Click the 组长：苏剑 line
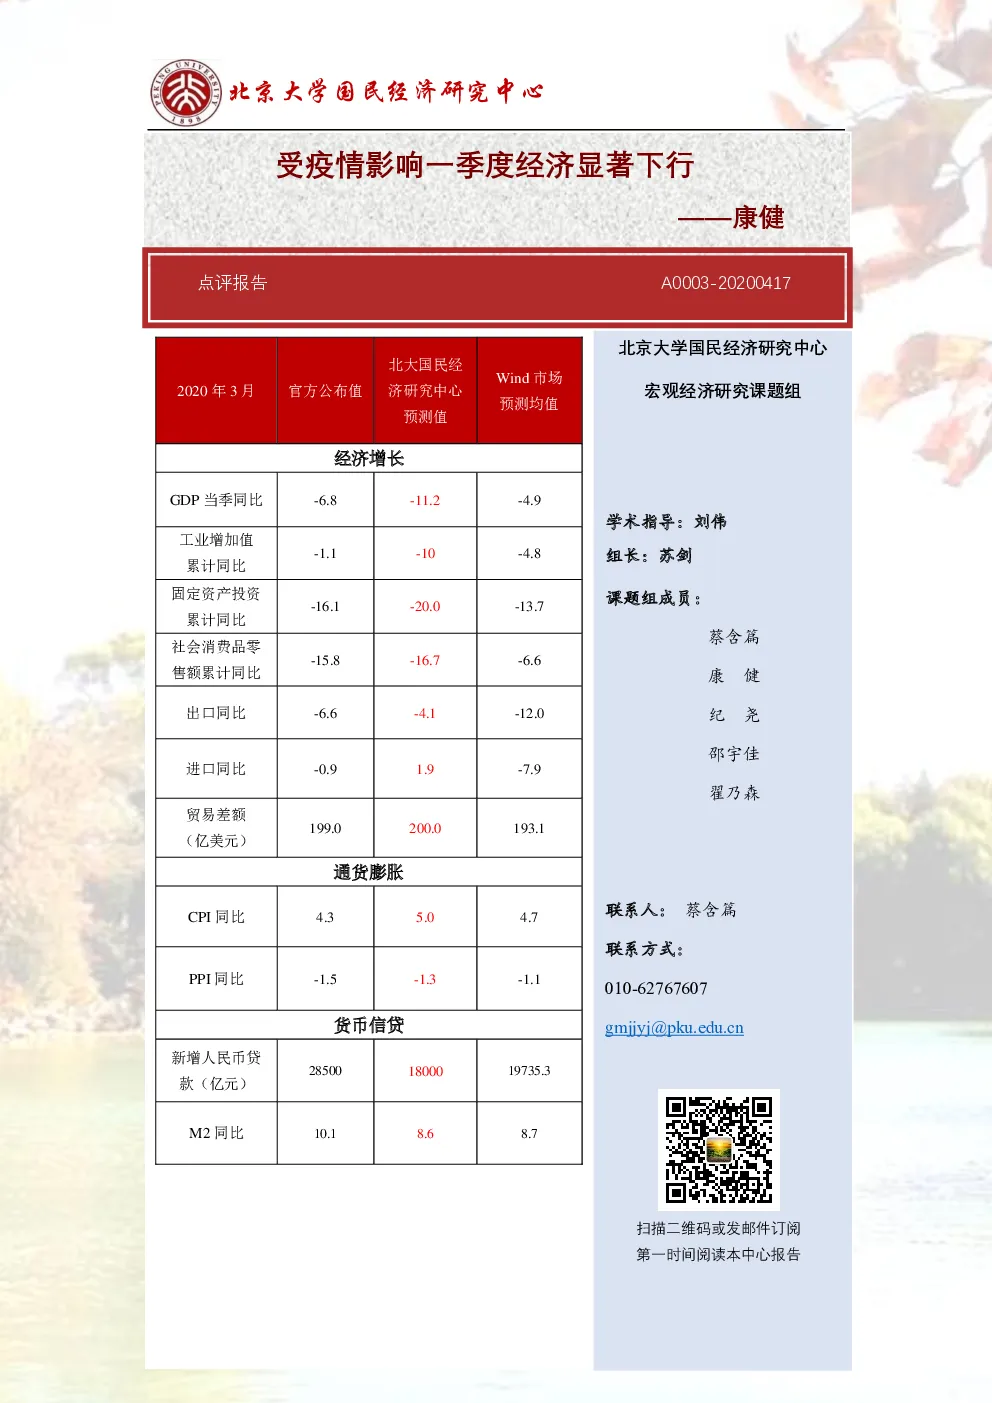Viewport: 992px width, 1403px height. pyautogui.click(x=649, y=555)
